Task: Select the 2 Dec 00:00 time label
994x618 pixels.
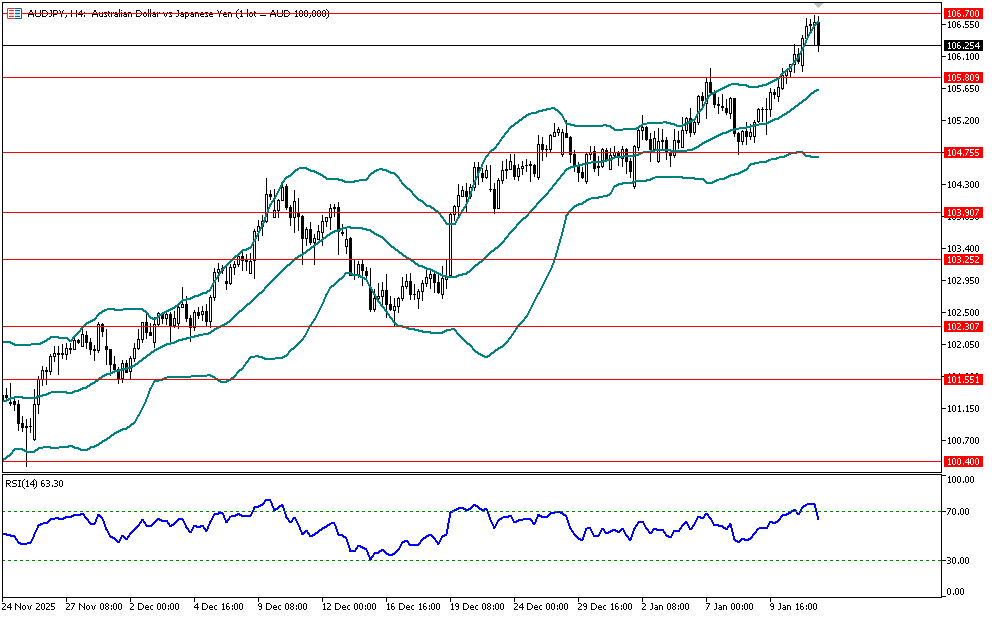Action: point(155,606)
